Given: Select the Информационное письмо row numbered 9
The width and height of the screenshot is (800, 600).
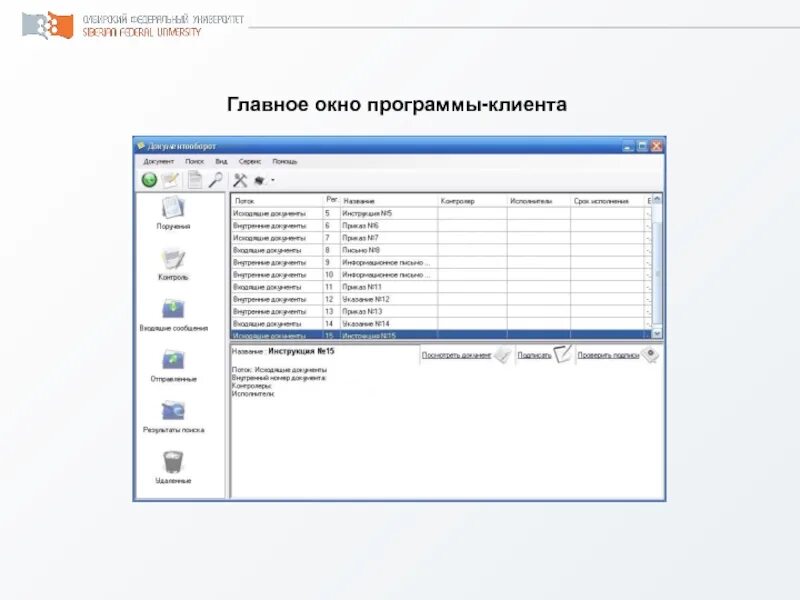Looking at the screenshot, I should (x=439, y=262).
